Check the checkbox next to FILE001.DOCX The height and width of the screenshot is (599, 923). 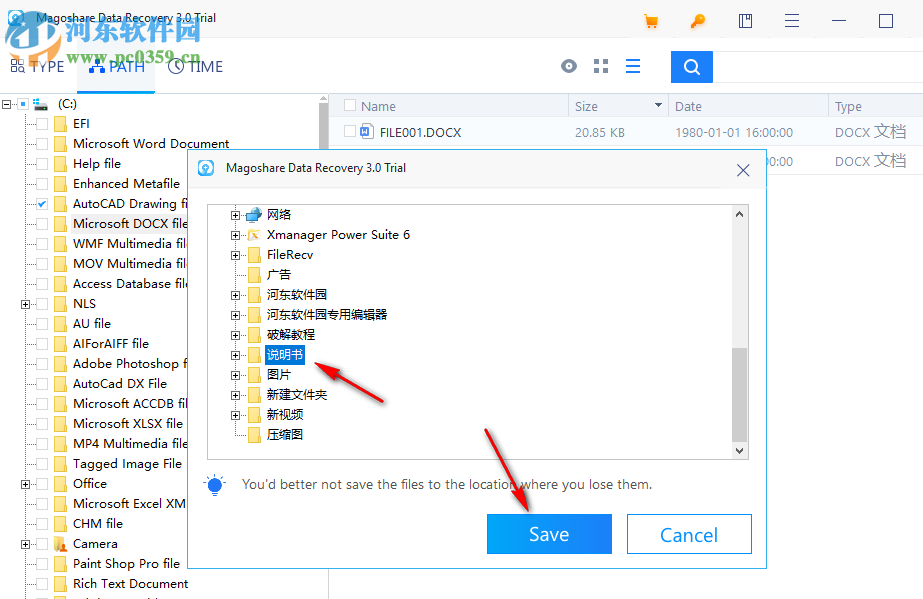coord(350,131)
